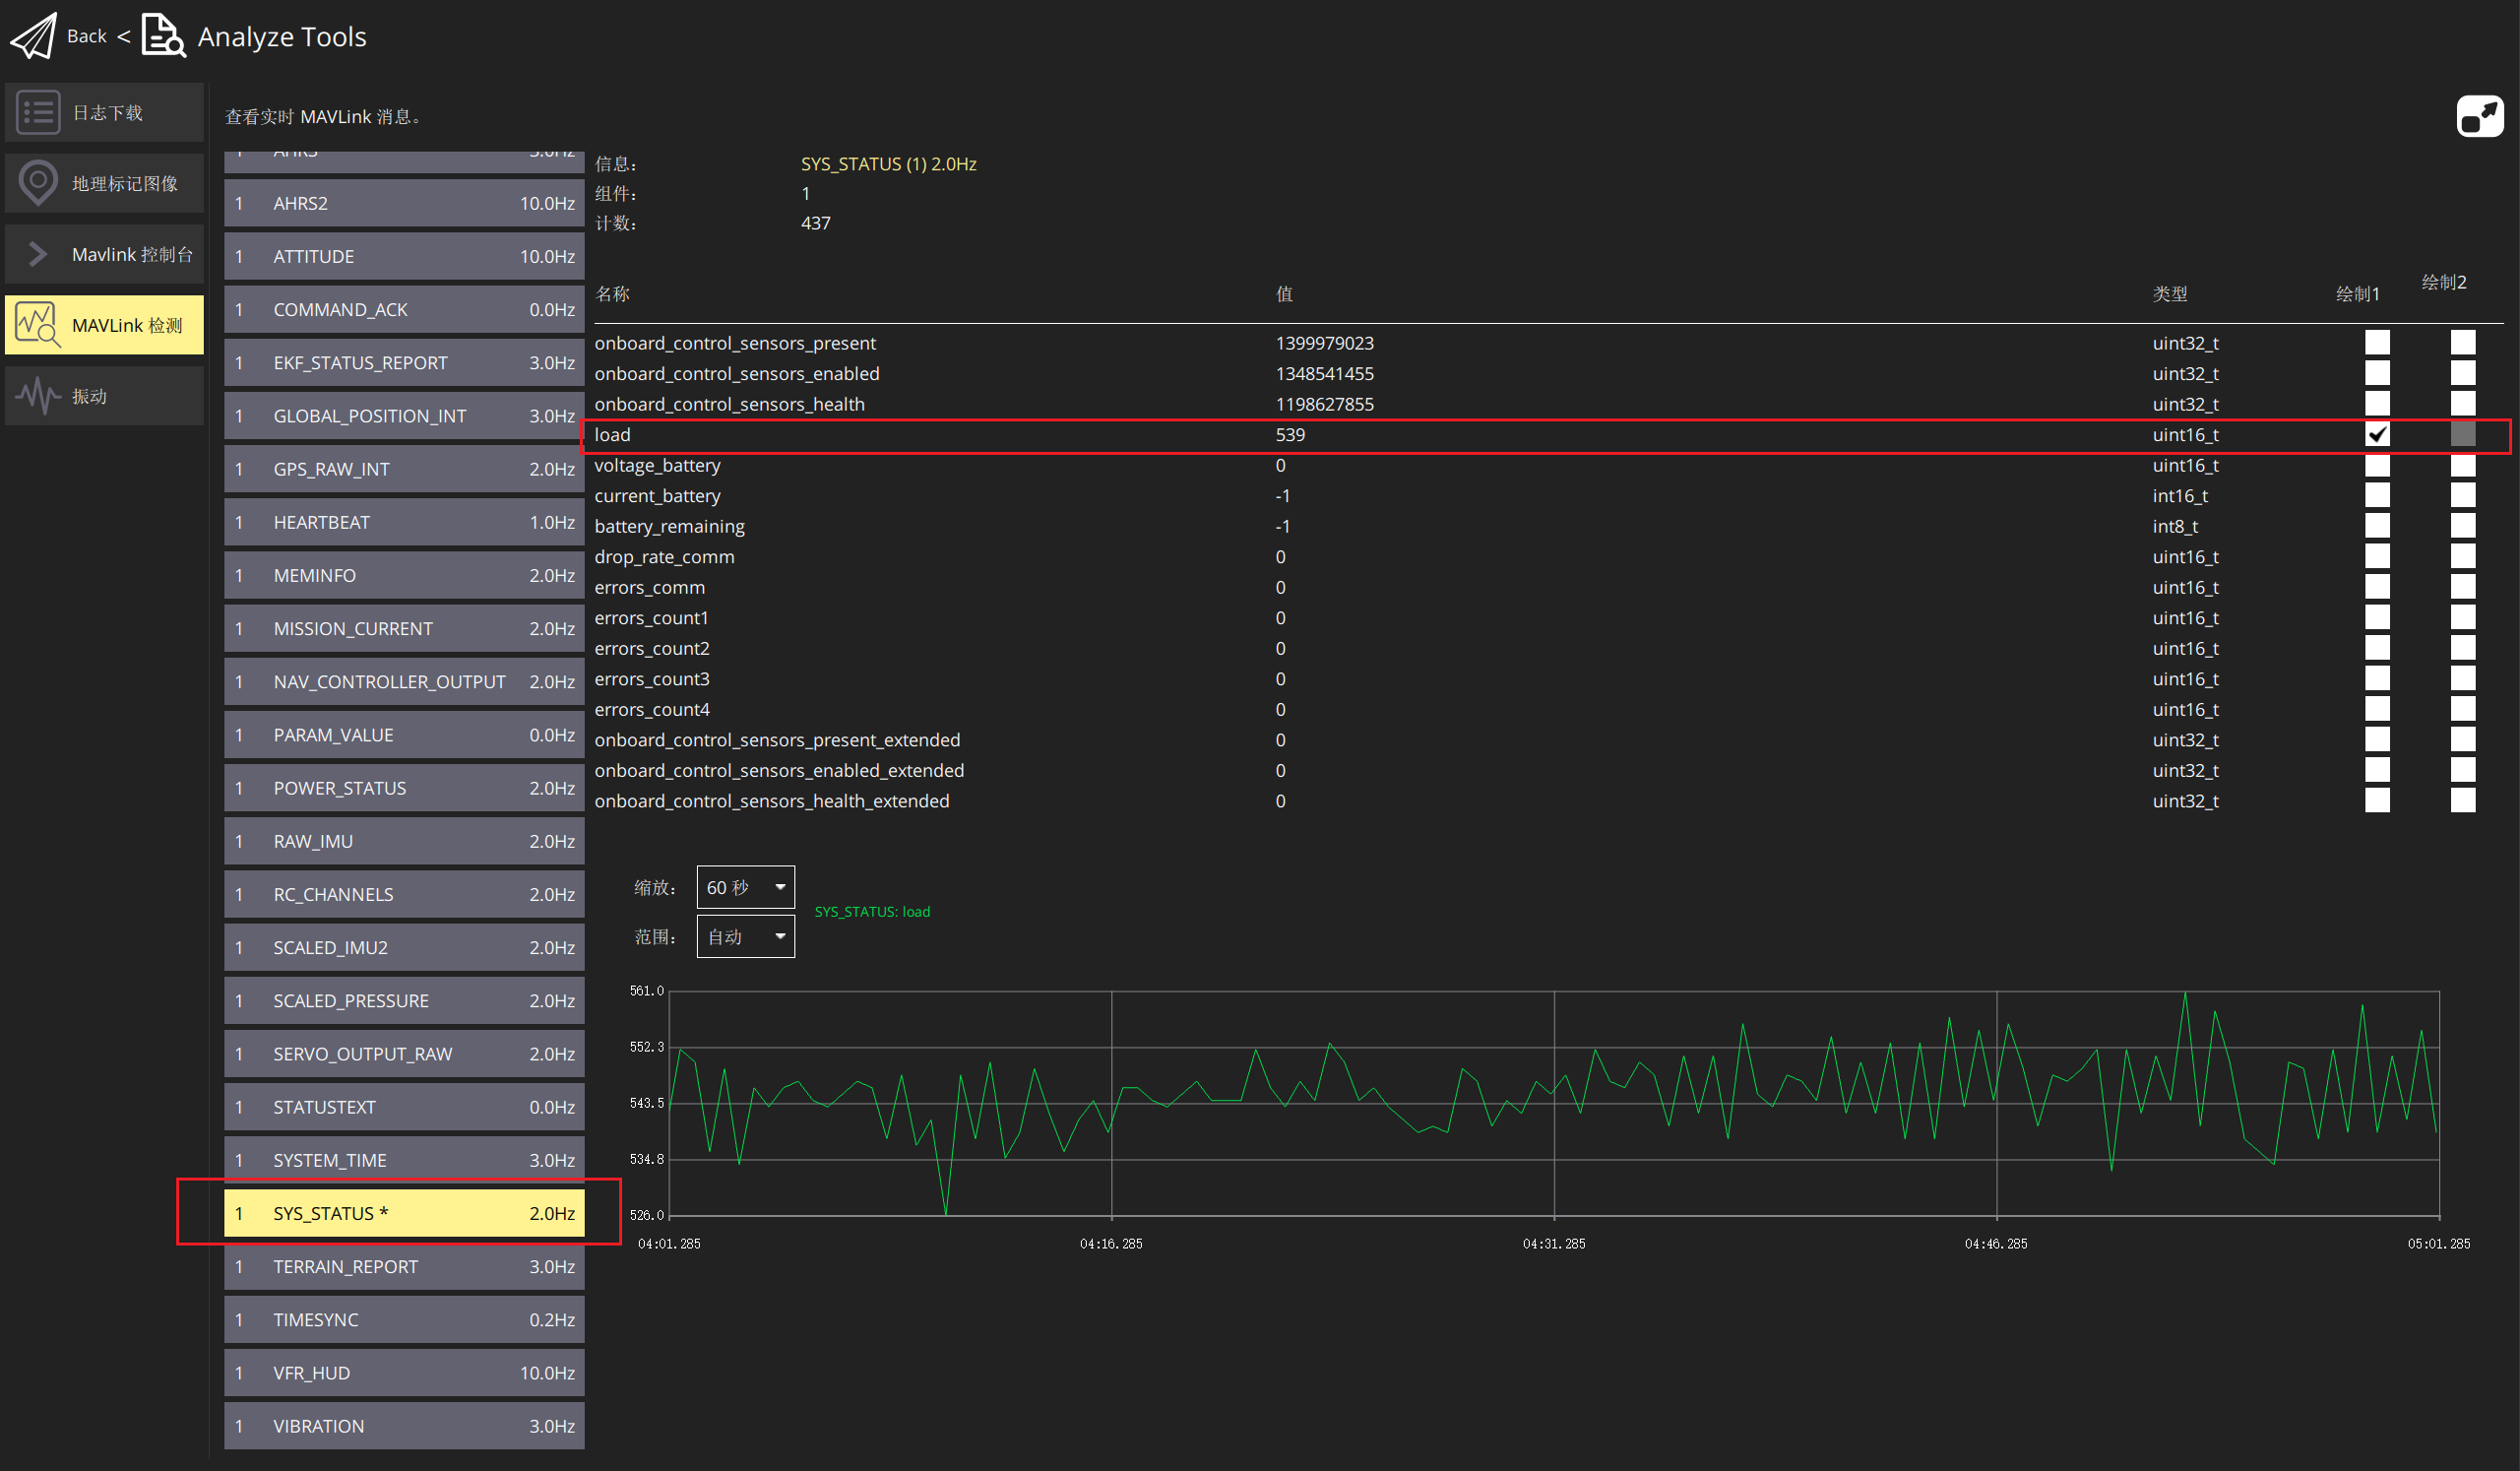Switch to the 日志下载 tab
This screenshot has height=1471, width=2520.
tap(105, 113)
